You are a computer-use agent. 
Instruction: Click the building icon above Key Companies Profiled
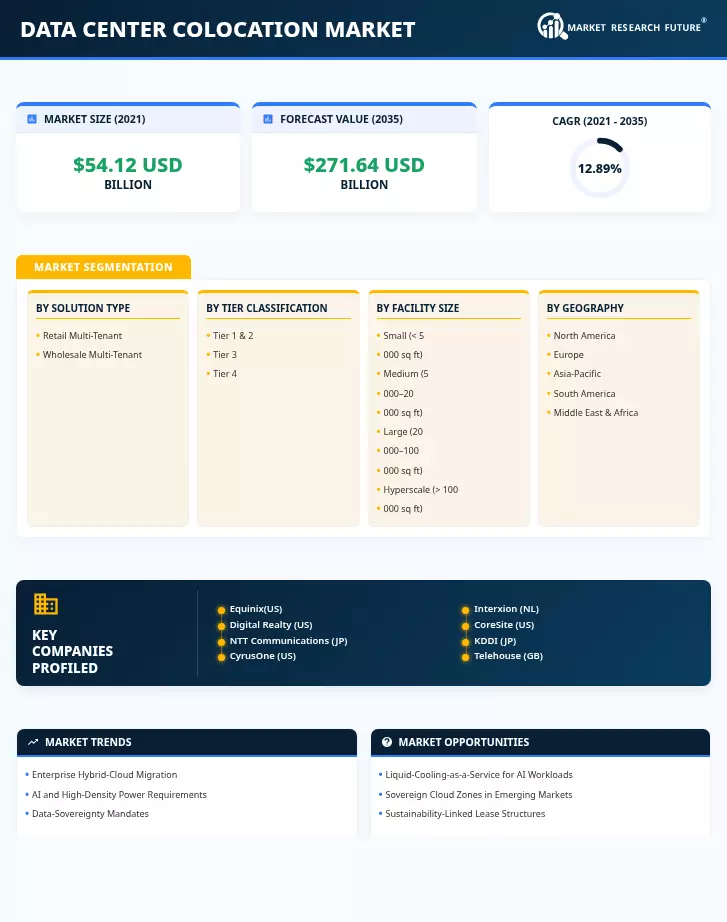coord(45,603)
